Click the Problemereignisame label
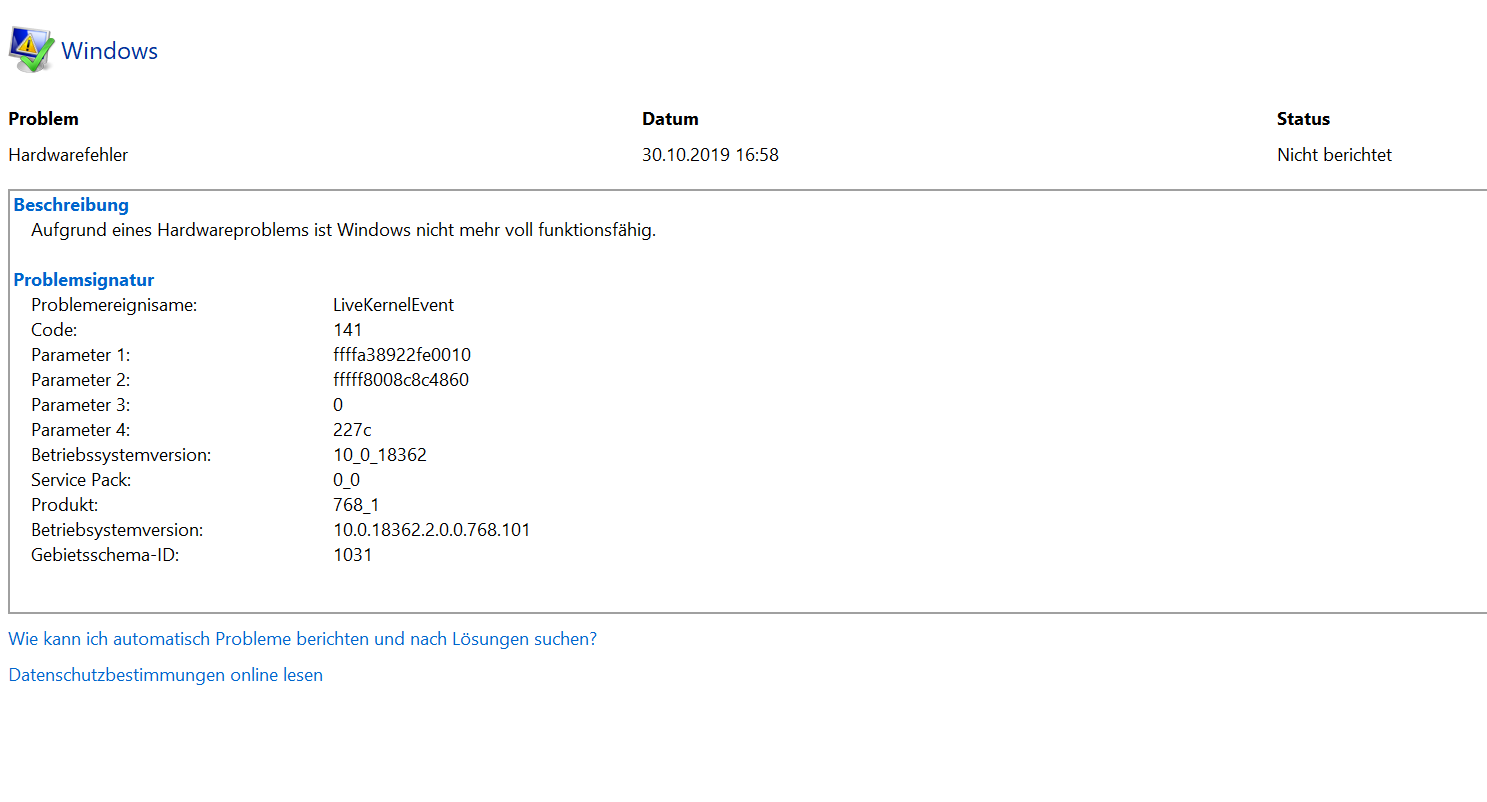Viewport: 1487px width, 802px height. (x=114, y=305)
